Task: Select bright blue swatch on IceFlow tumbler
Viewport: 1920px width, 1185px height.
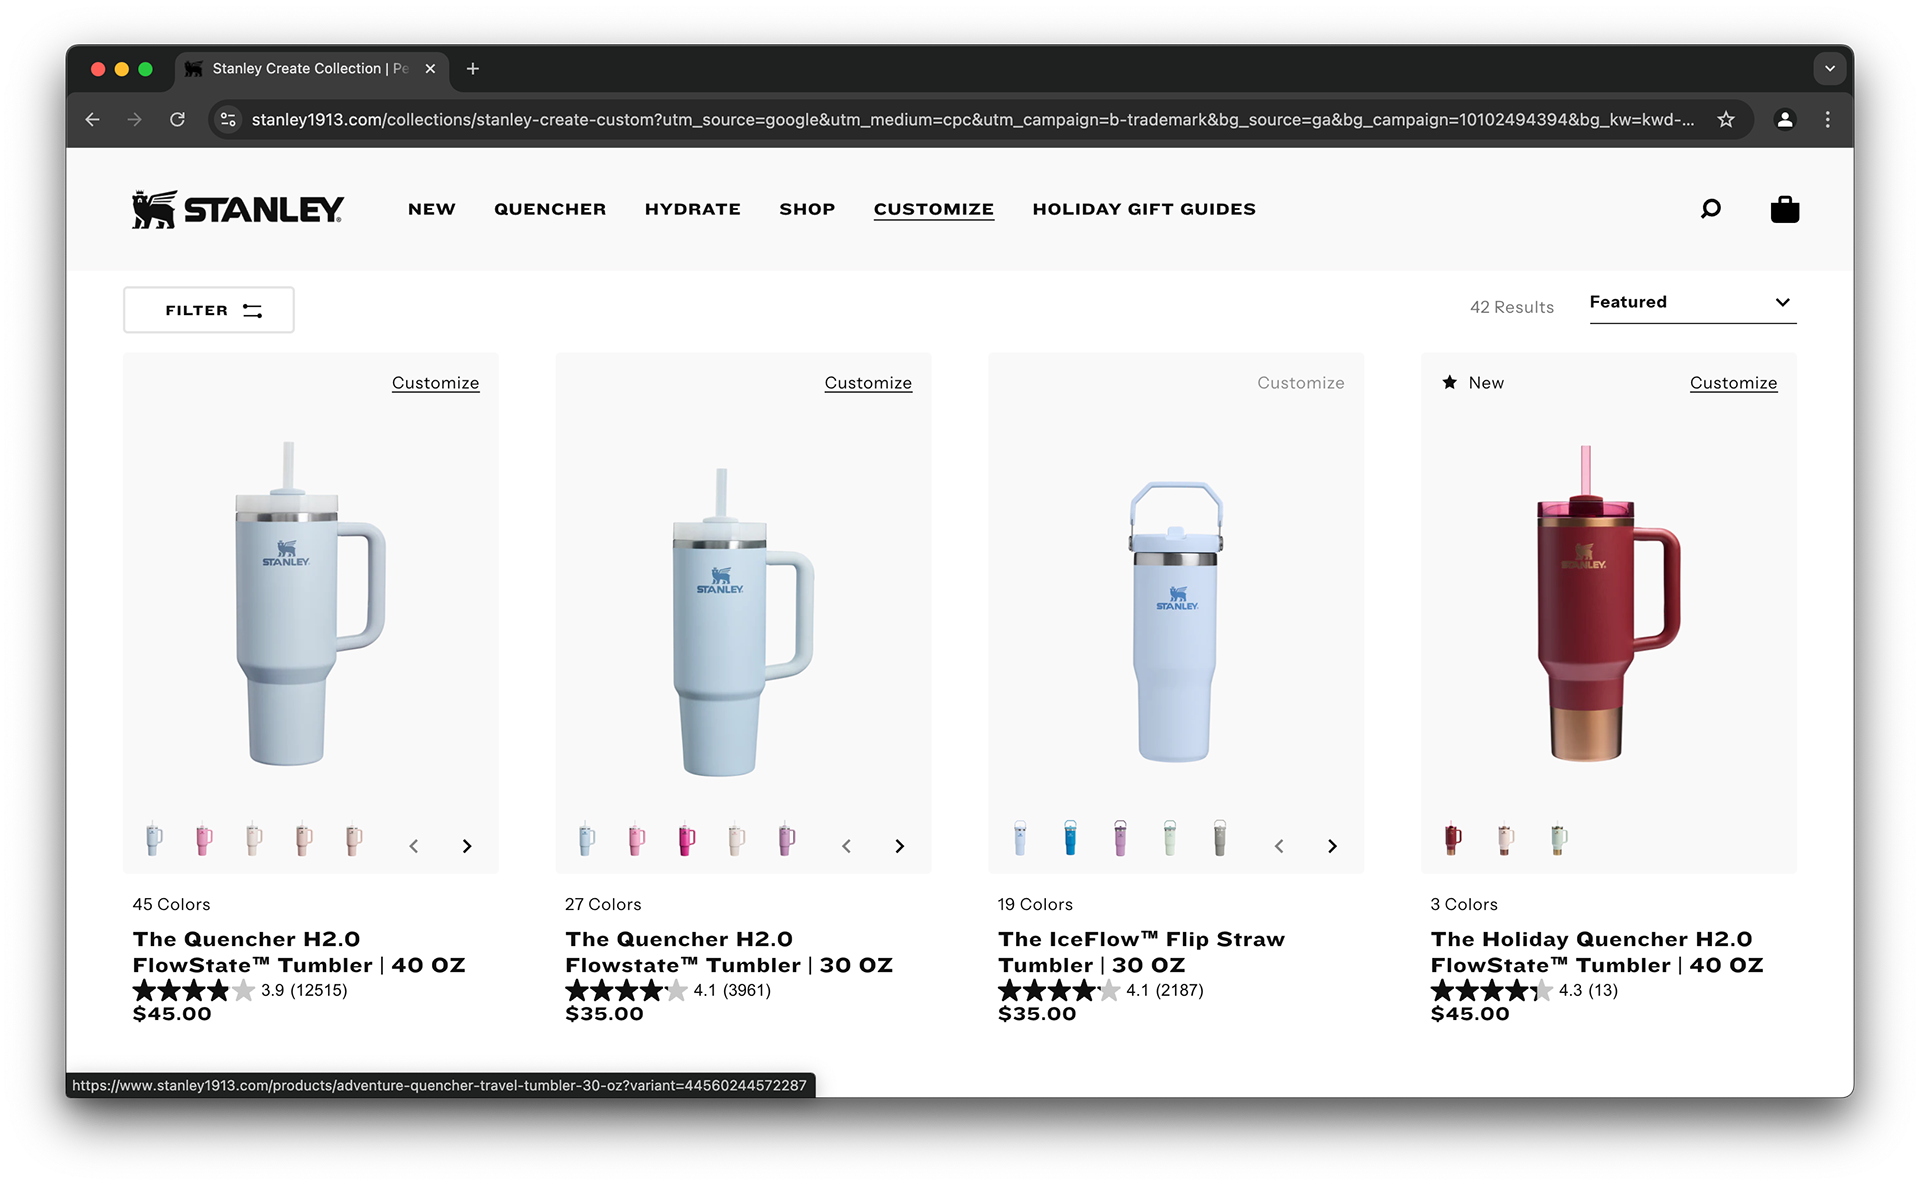Action: (1070, 838)
